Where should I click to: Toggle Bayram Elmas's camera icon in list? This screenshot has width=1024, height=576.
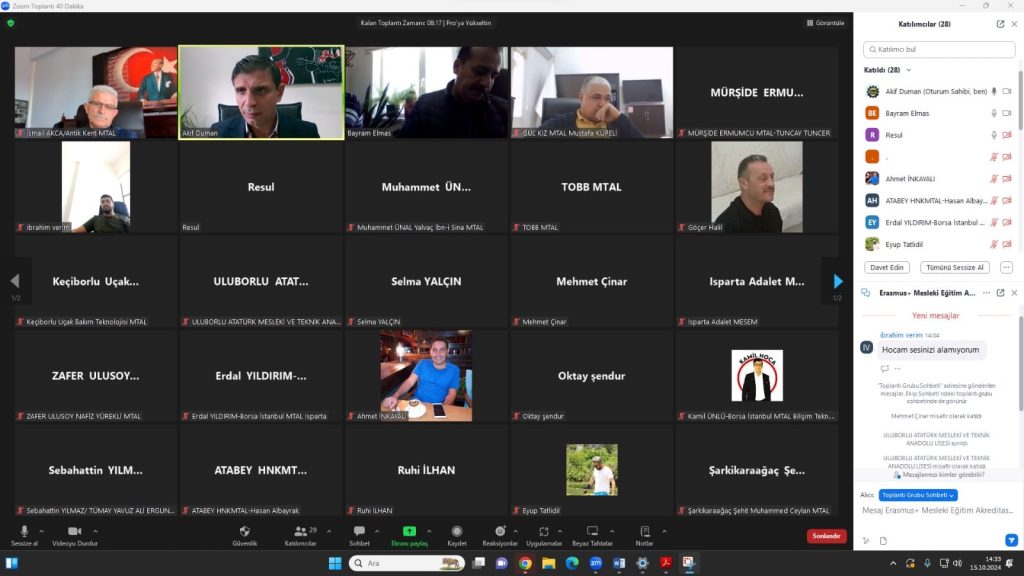click(x=1007, y=113)
